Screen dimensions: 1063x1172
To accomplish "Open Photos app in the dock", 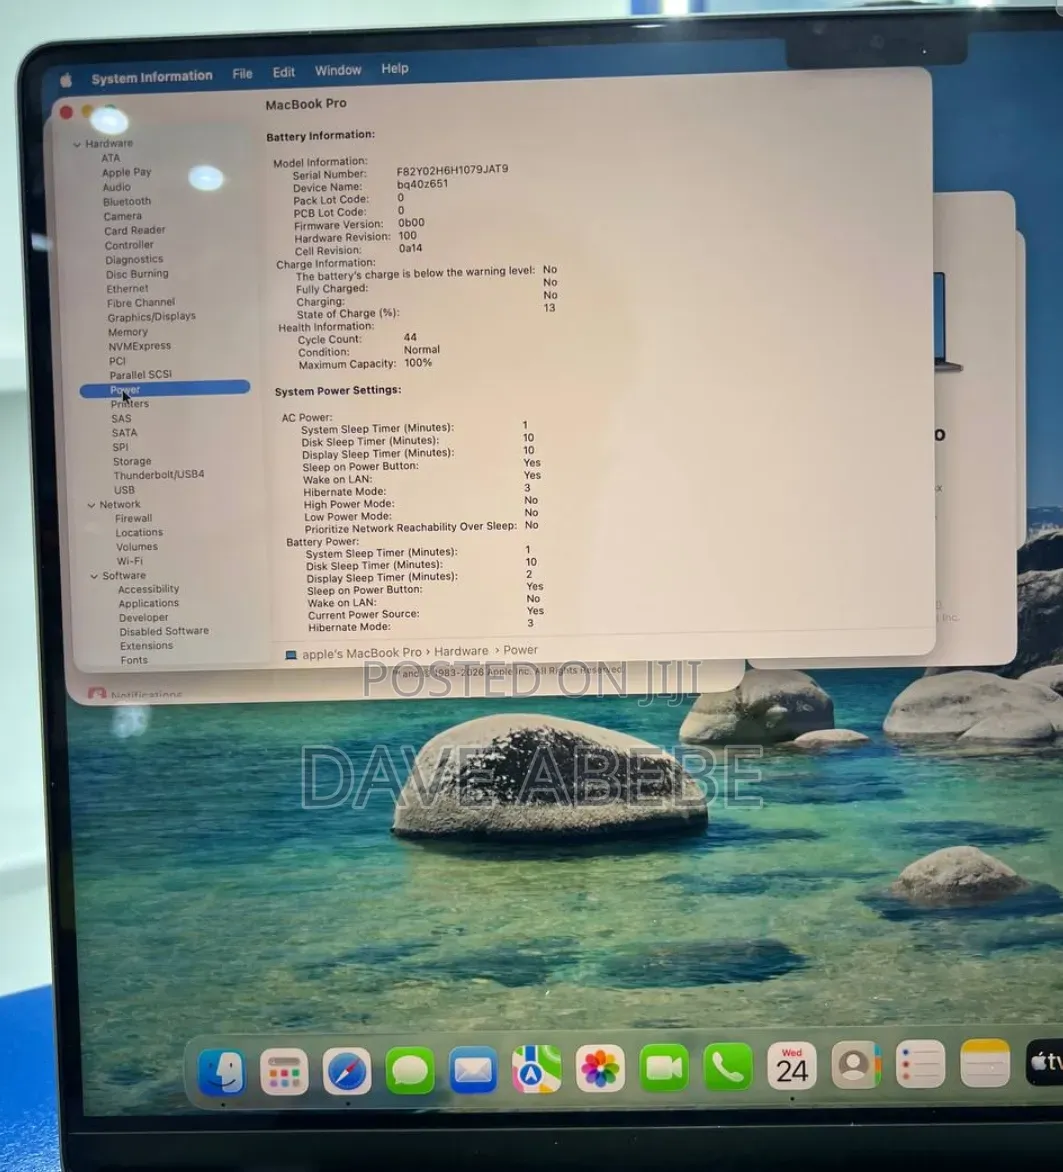I will point(600,1067).
